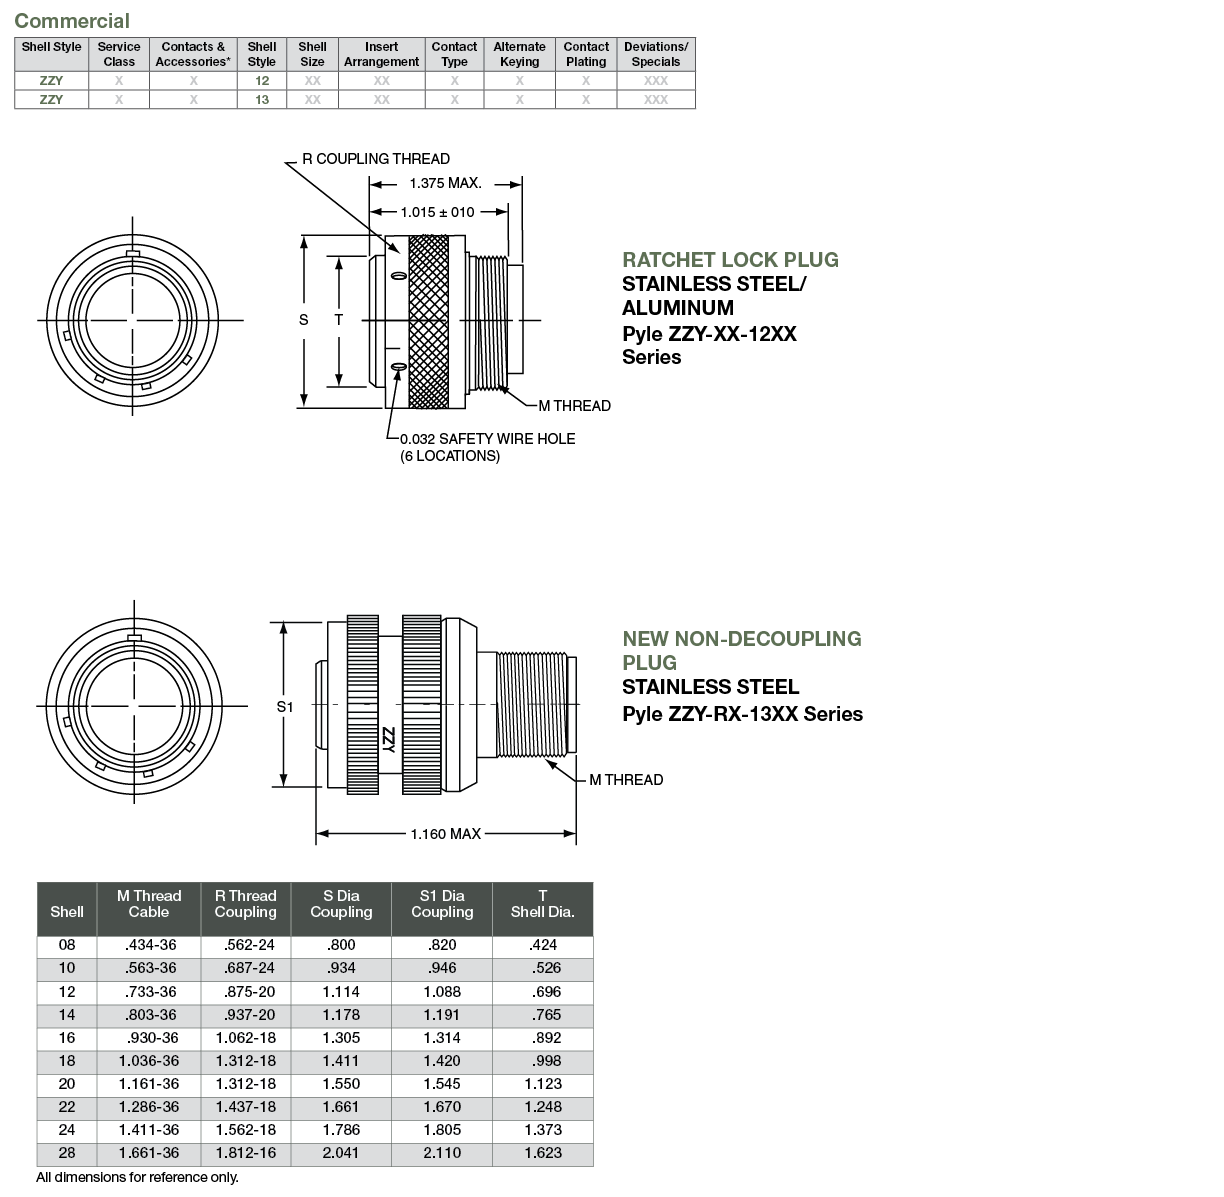Image resolution: width=1224 pixels, height=1197 pixels.
Task: Click the "1.178" S Dia cell
Action: click(341, 1015)
